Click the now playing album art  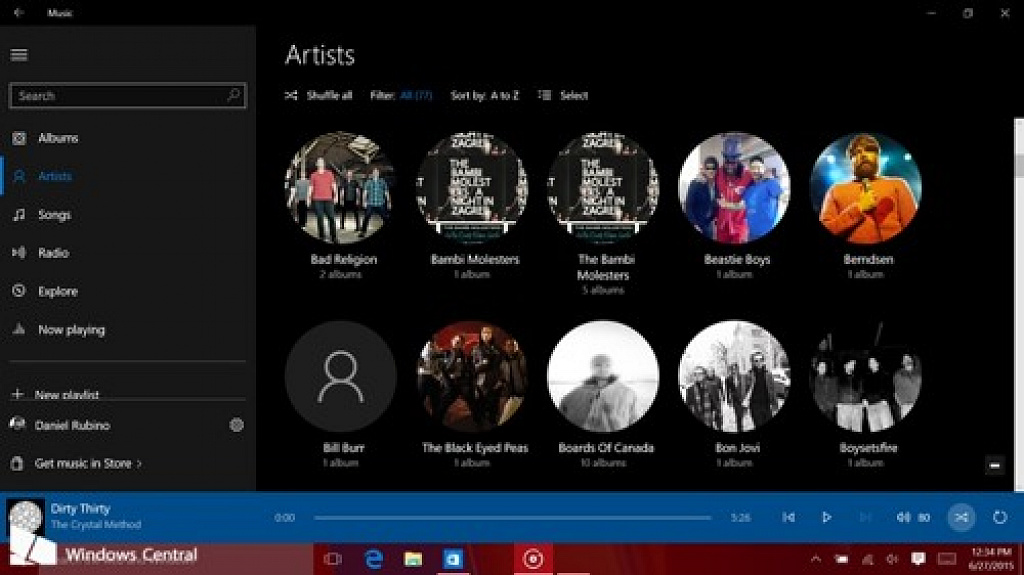coord(26,518)
